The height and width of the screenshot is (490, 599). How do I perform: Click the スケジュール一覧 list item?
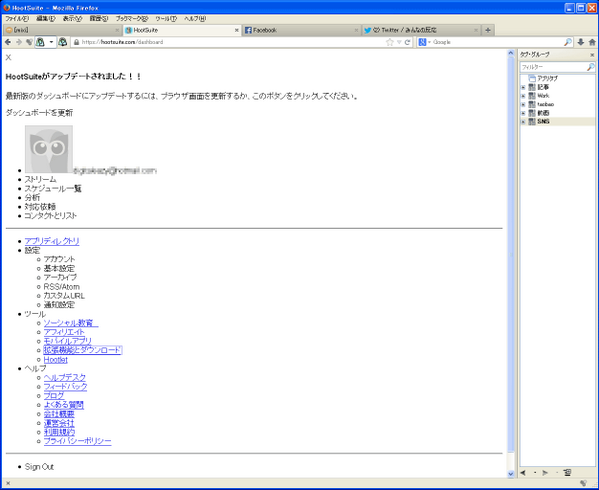[x=53, y=189]
